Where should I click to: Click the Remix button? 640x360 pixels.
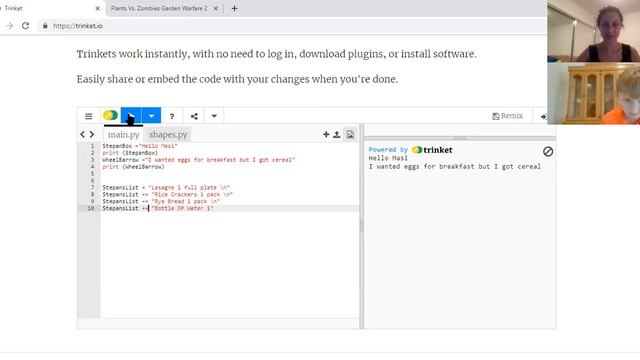507,116
